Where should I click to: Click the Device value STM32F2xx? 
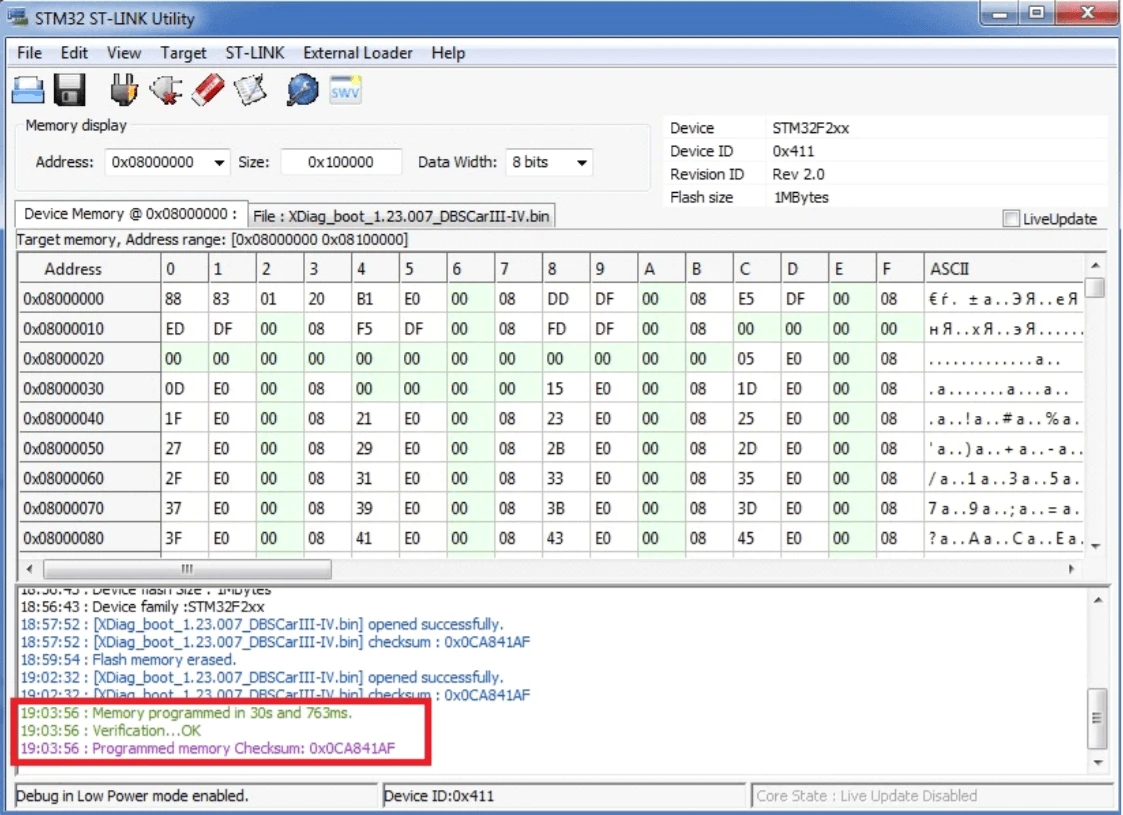tap(810, 128)
